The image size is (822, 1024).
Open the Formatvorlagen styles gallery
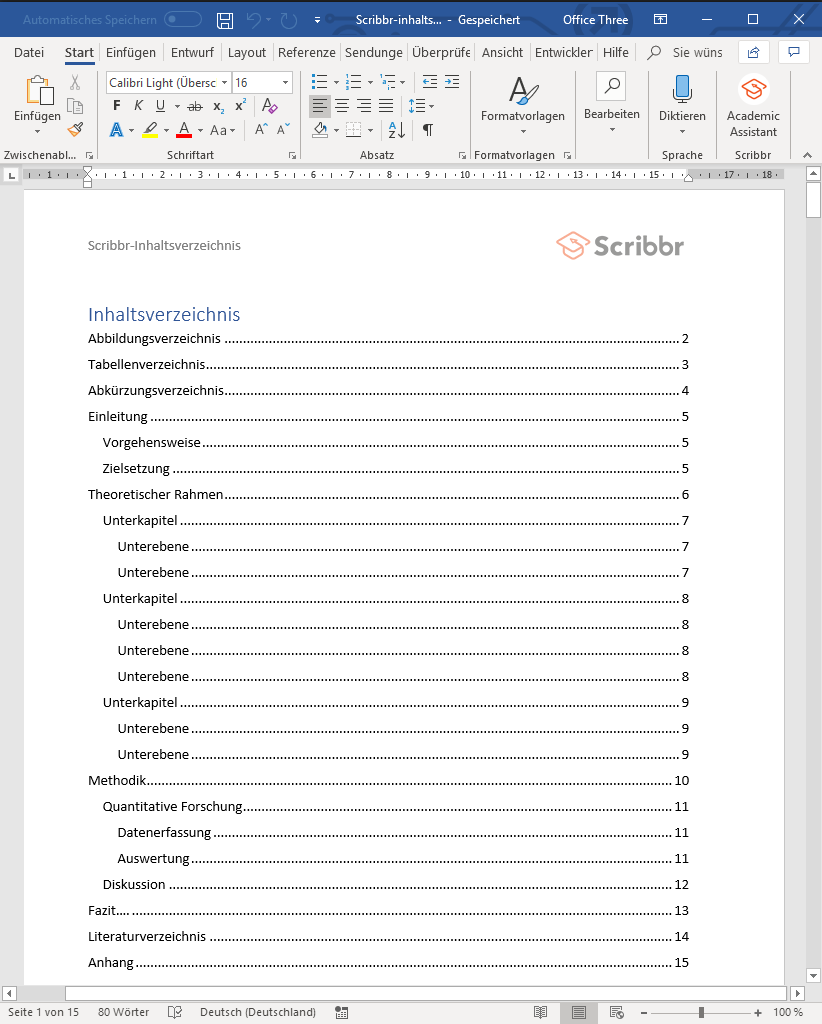click(x=522, y=108)
